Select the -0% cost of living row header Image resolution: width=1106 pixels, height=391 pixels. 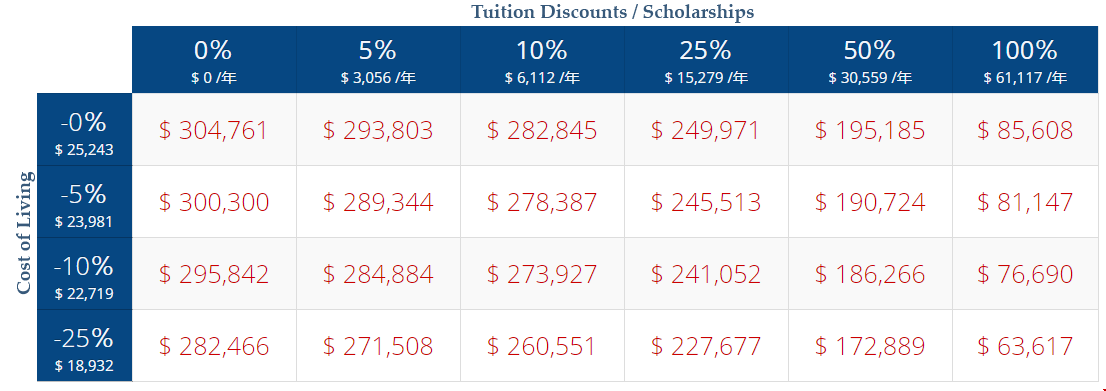[84, 130]
